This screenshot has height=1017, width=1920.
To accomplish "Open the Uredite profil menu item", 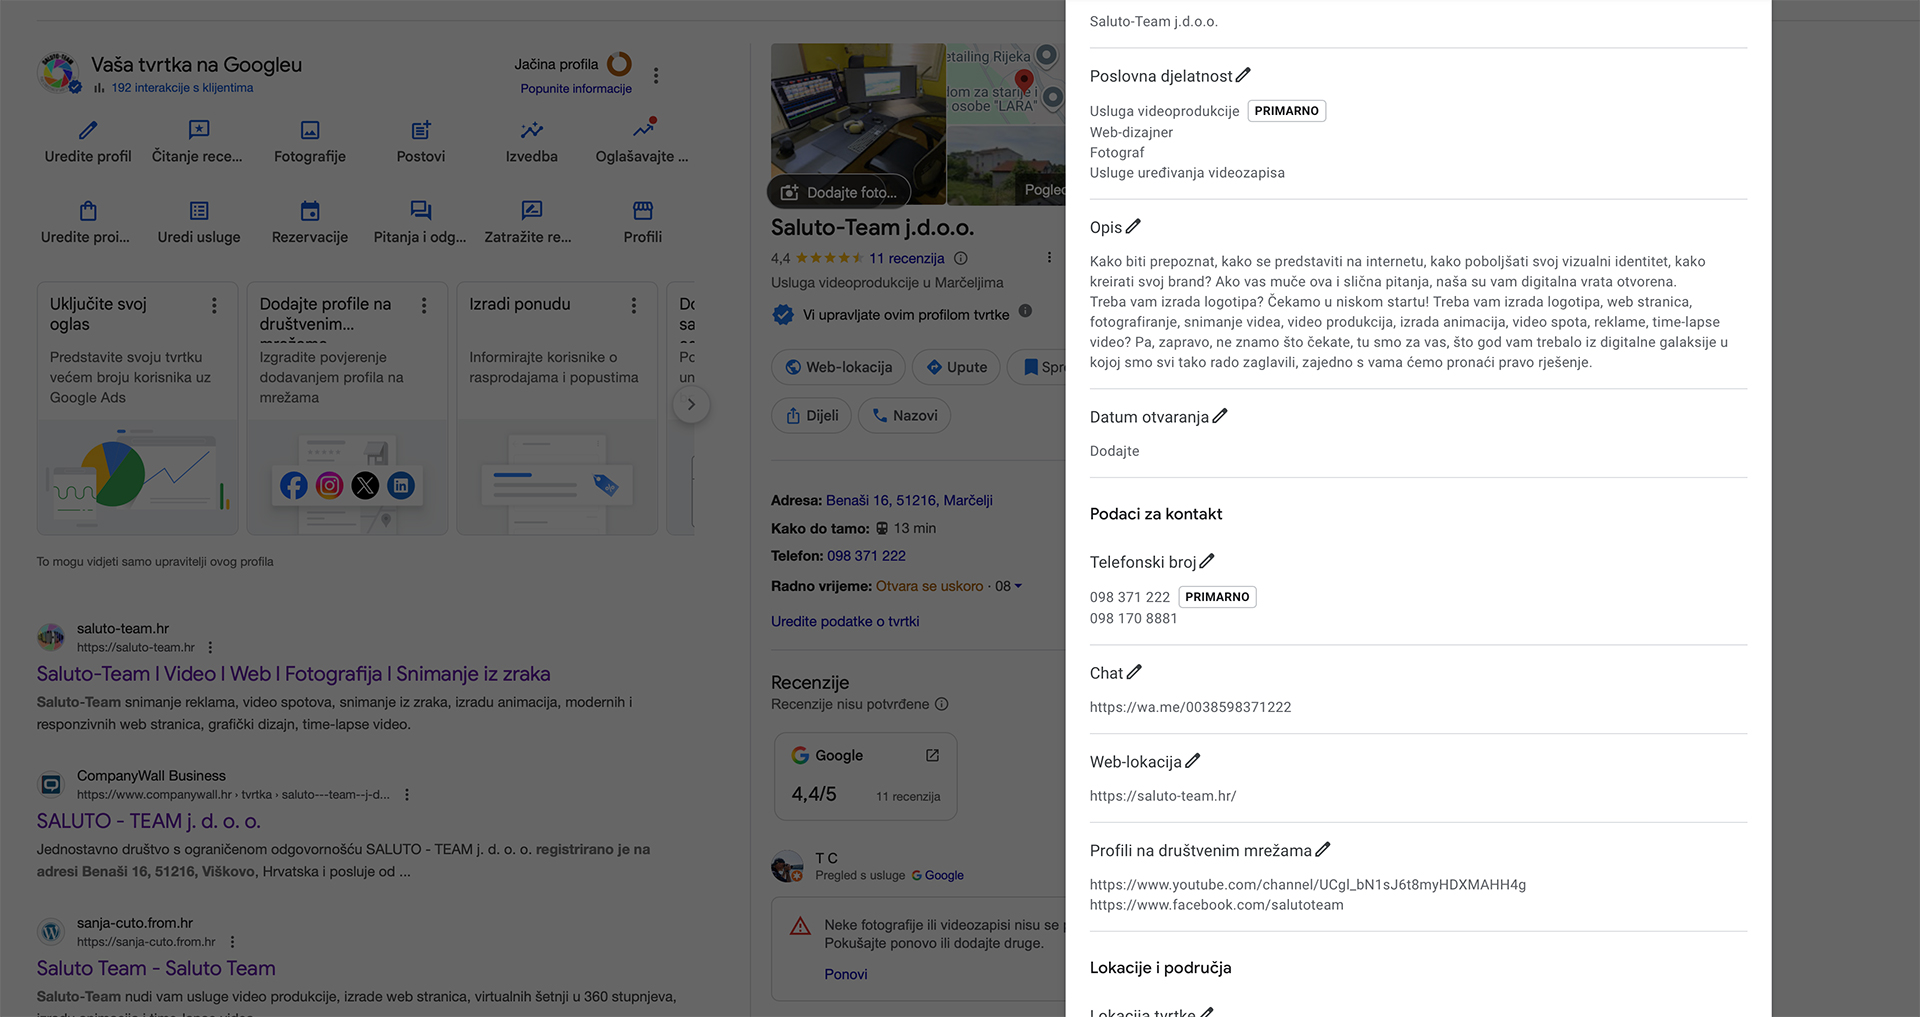I will click(x=88, y=141).
